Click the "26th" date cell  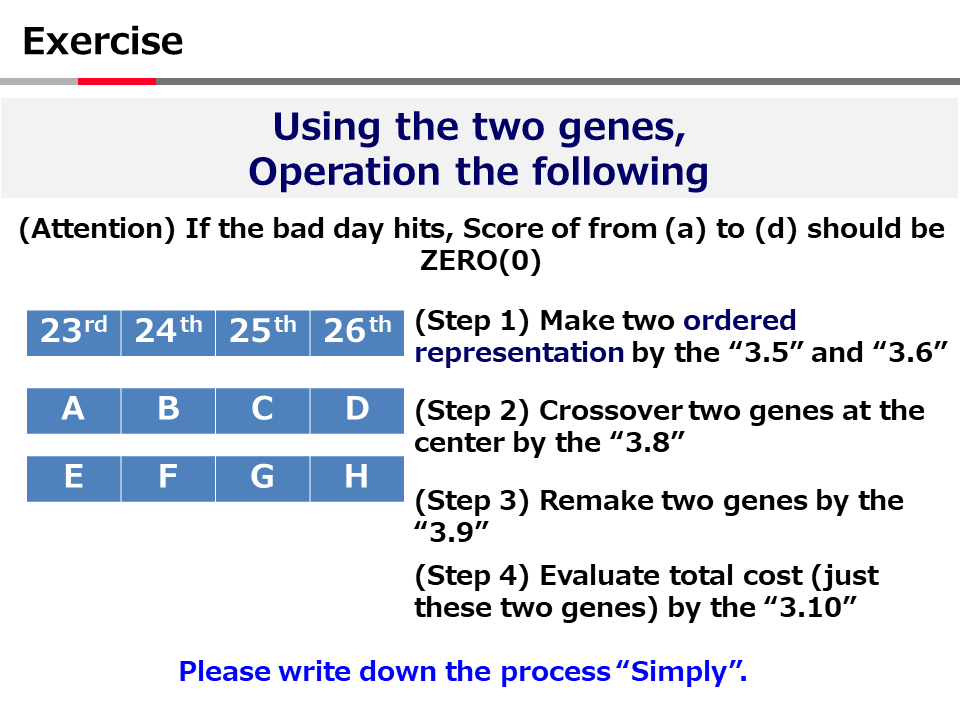click(x=357, y=332)
